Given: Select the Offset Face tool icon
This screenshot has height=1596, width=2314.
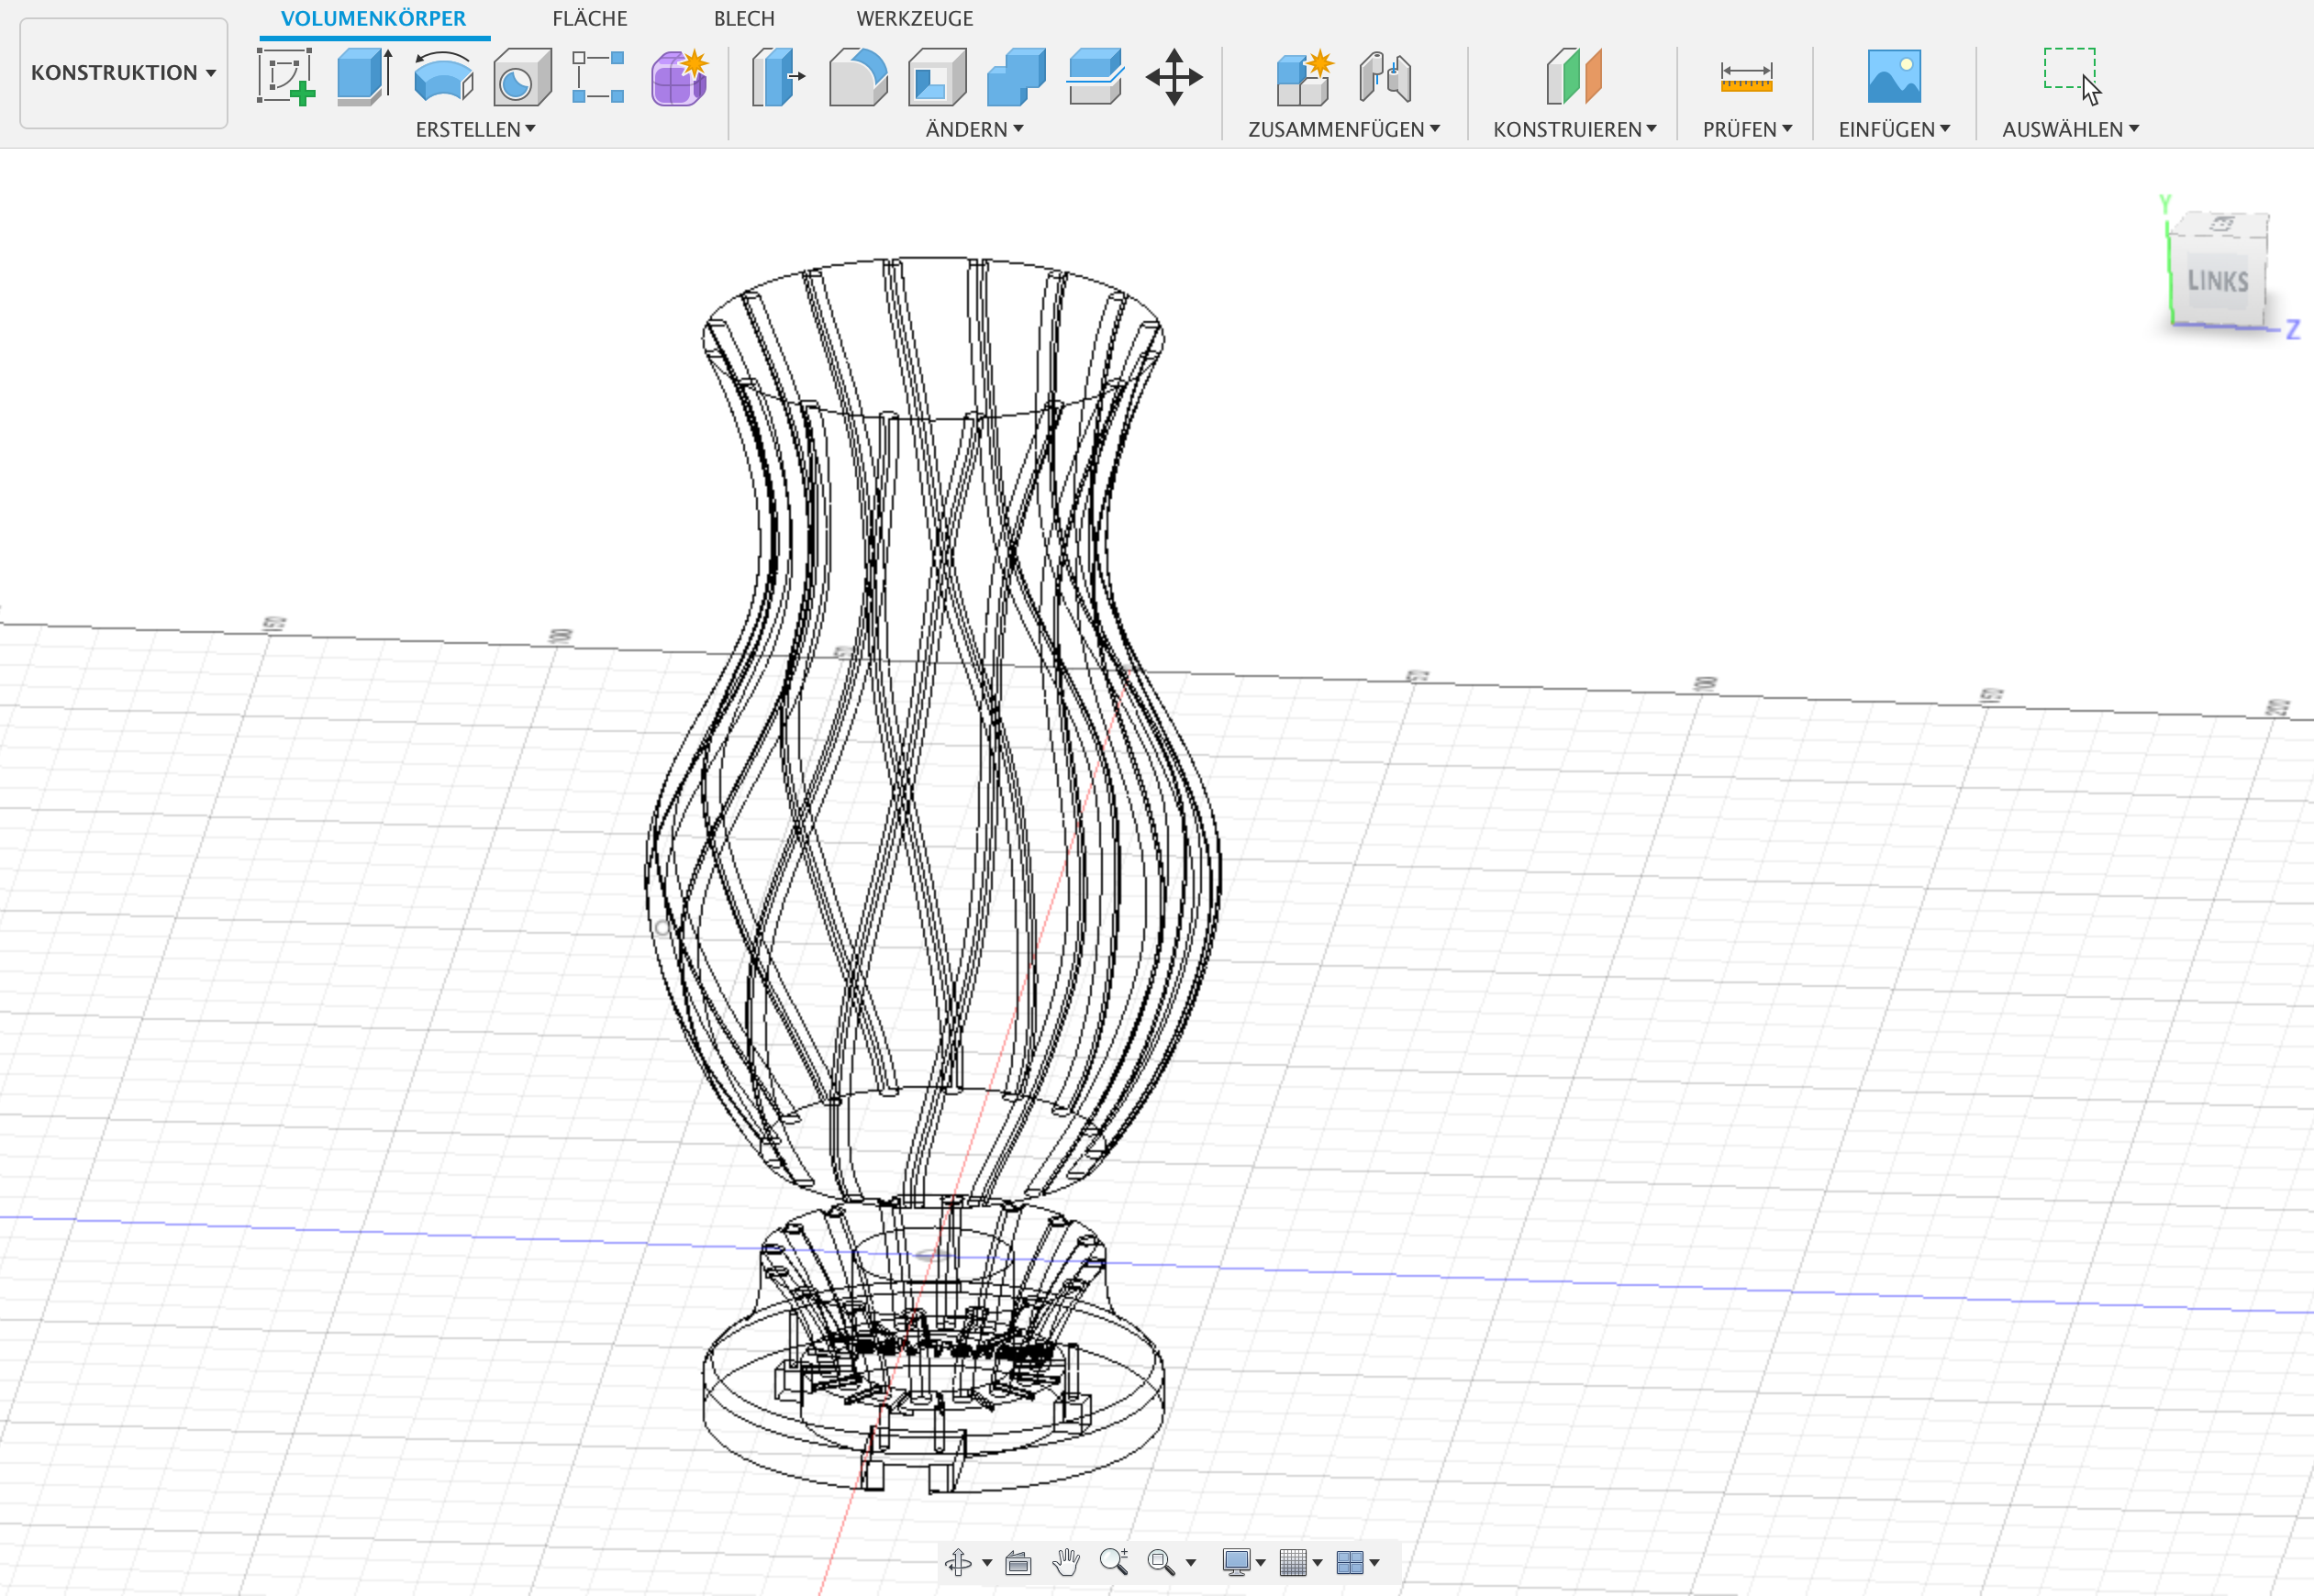Looking at the screenshot, I should [1095, 76].
